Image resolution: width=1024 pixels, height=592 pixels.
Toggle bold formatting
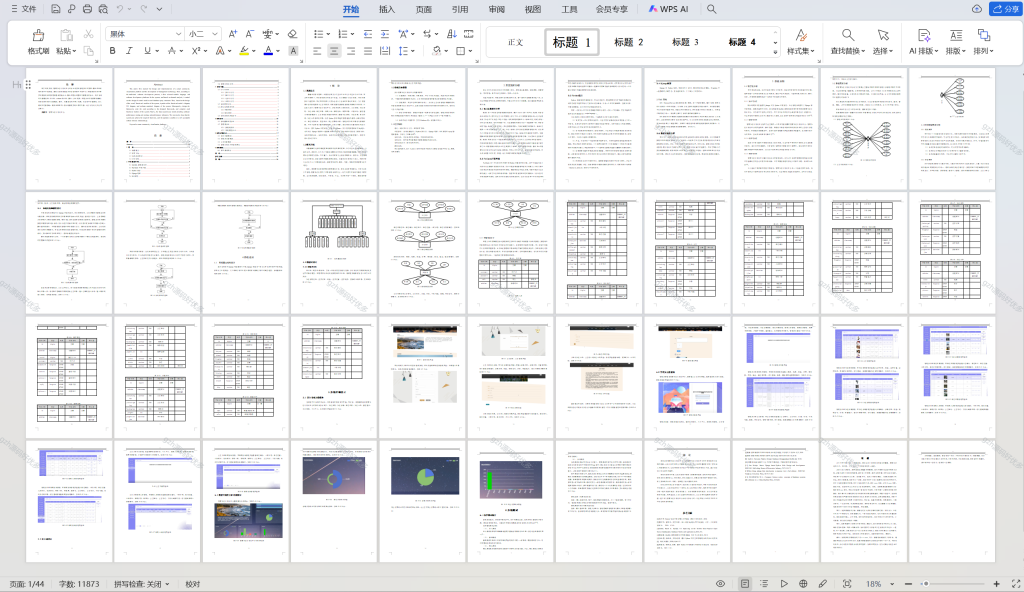pyautogui.click(x=112, y=51)
